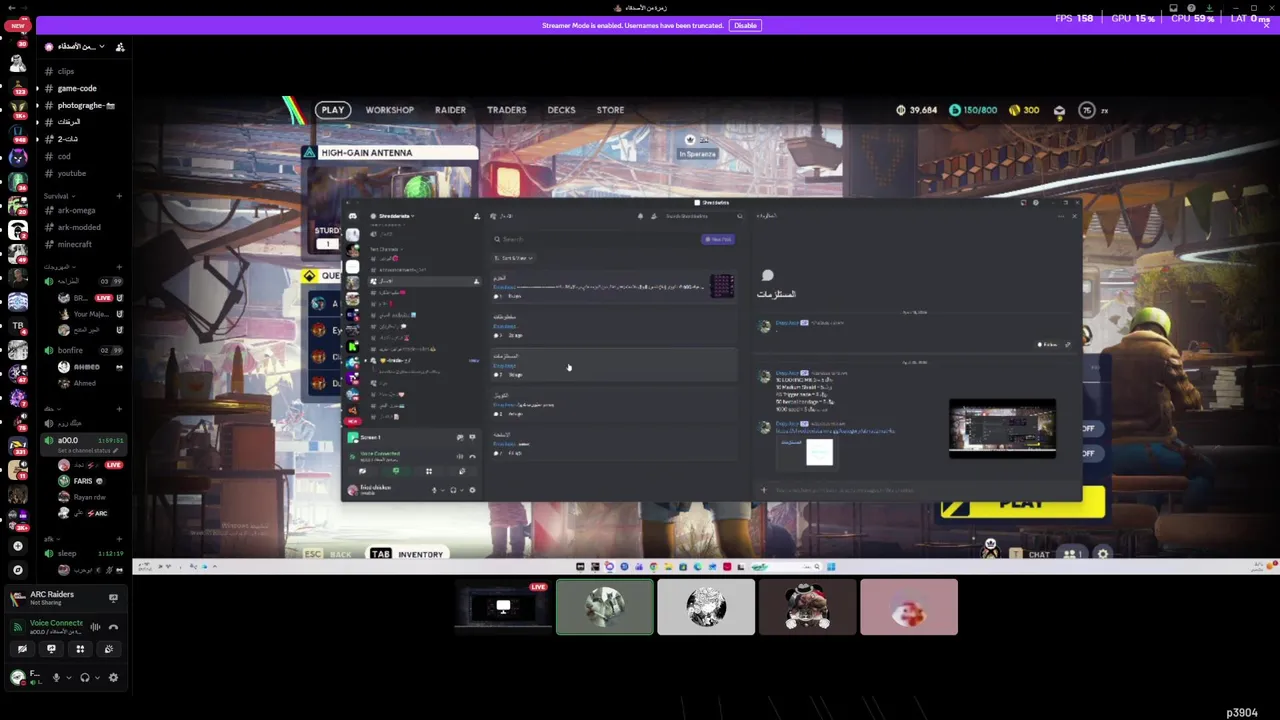
Task: Open voice connection signal icon
Action: pyautogui.click(x=18, y=627)
